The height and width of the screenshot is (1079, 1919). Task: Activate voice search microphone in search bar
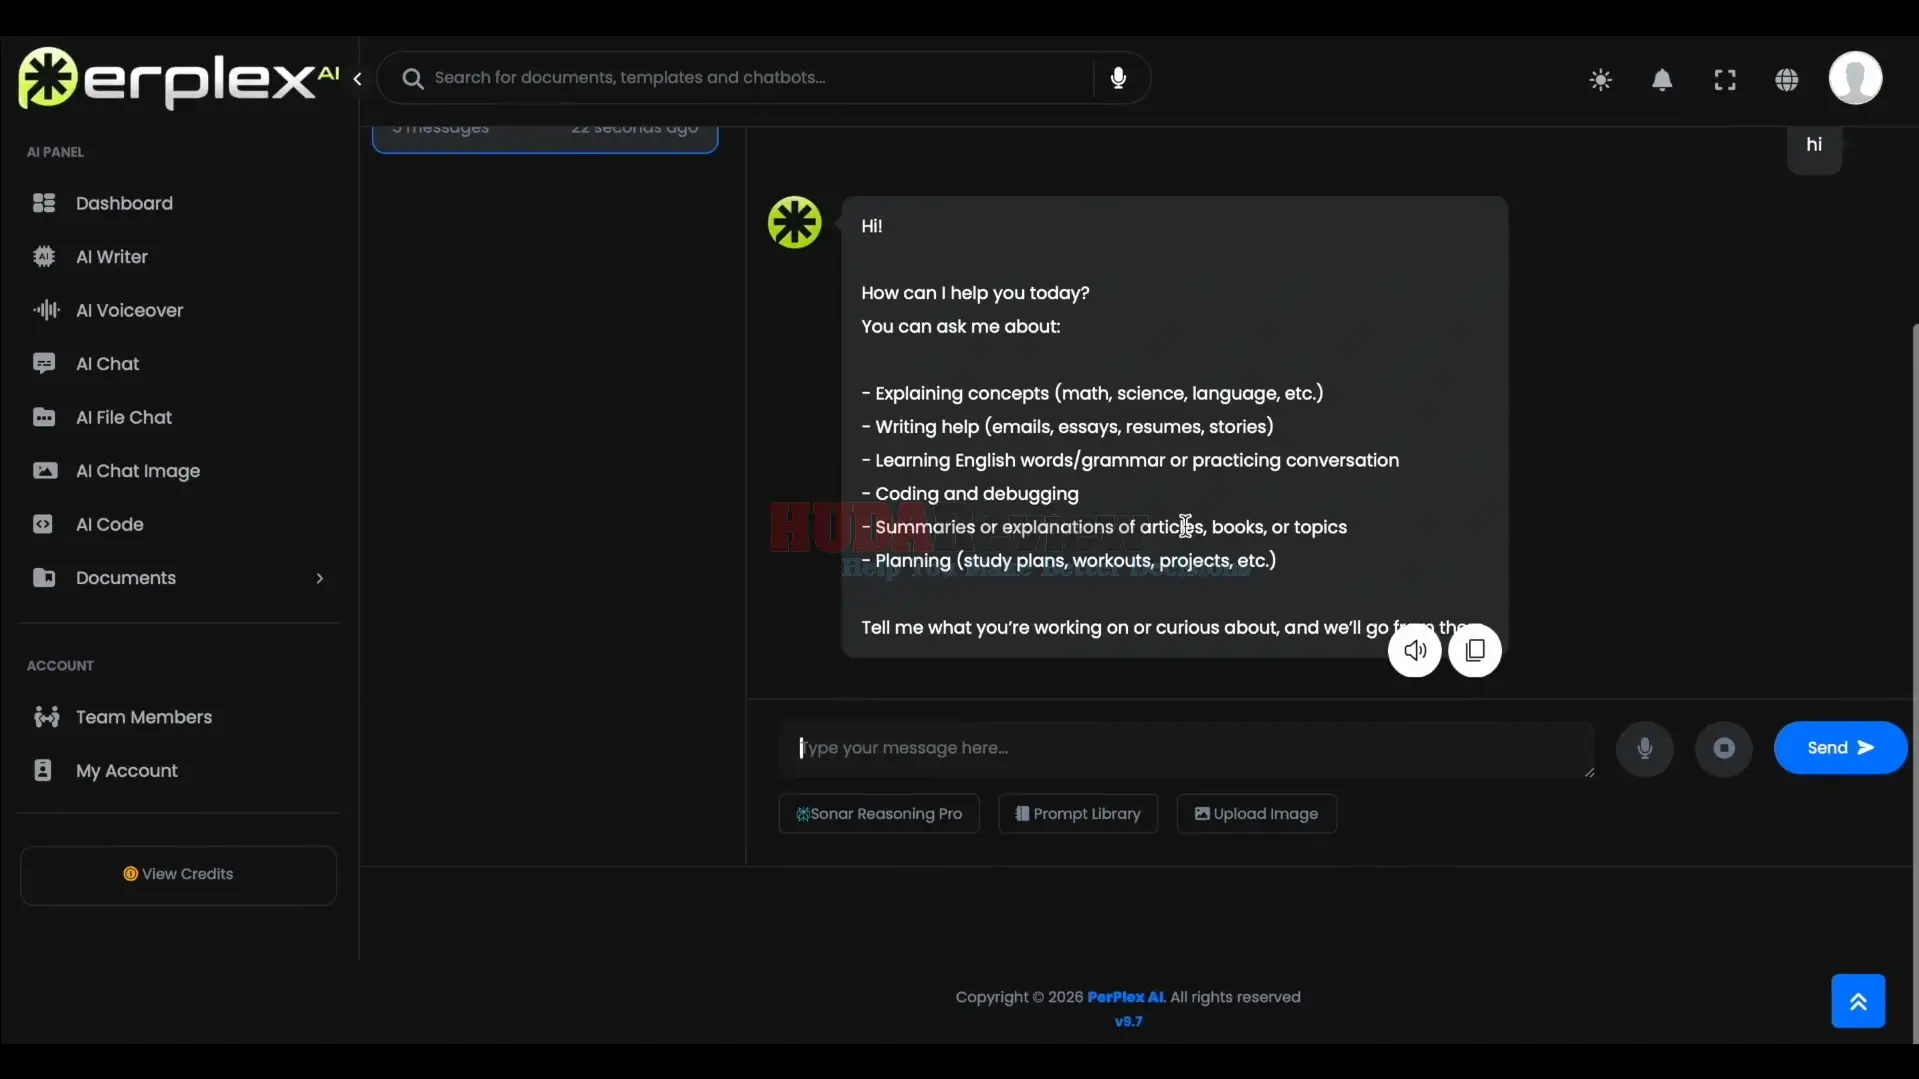click(1118, 78)
